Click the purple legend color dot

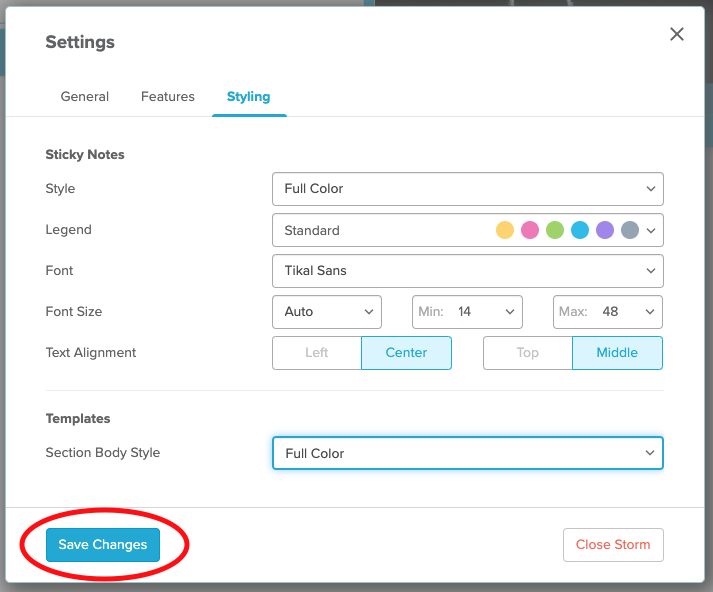pyautogui.click(x=605, y=230)
